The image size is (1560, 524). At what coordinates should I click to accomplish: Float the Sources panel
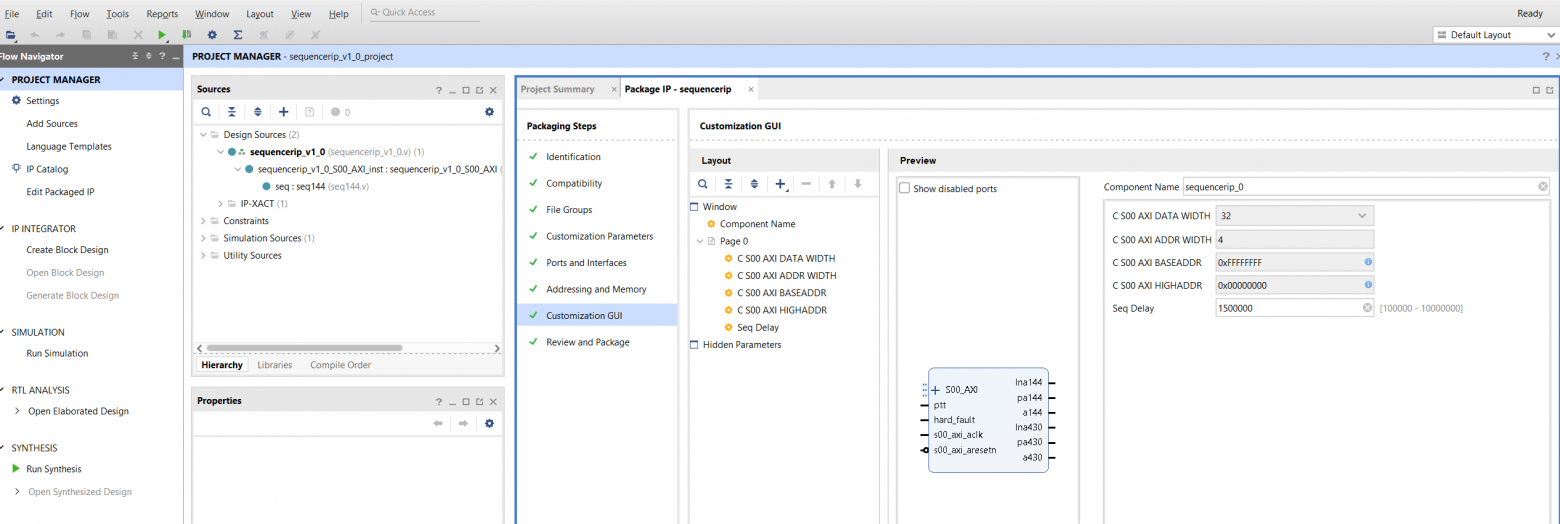click(479, 90)
